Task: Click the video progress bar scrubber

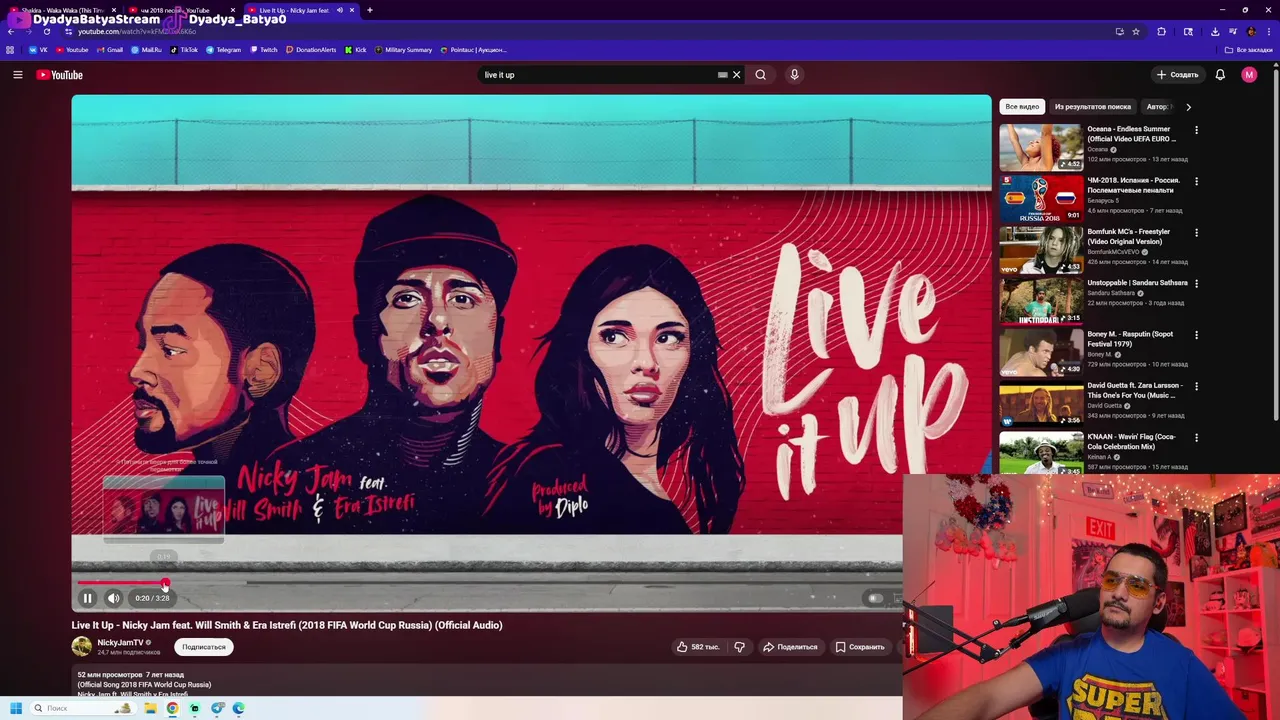Action: [x=166, y=582]
